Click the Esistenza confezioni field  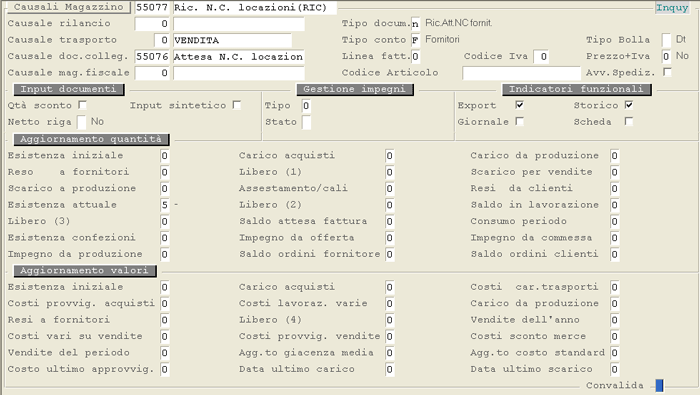[165, 238]
